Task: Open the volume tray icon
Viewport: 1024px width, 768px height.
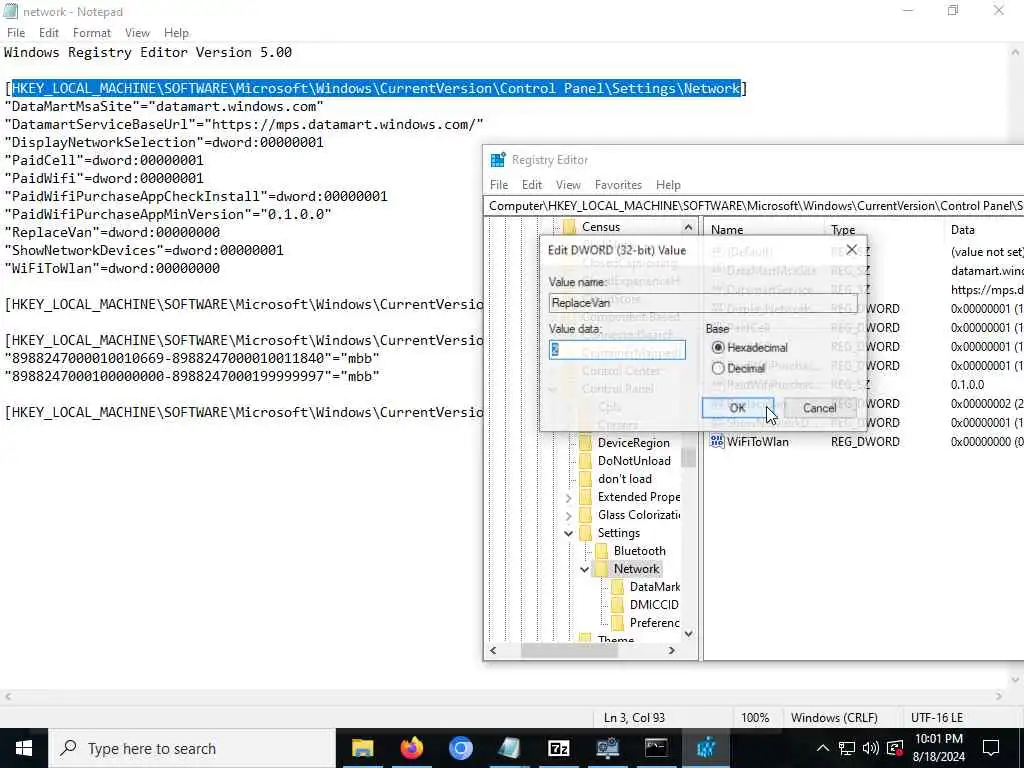Action: (871, 748)
